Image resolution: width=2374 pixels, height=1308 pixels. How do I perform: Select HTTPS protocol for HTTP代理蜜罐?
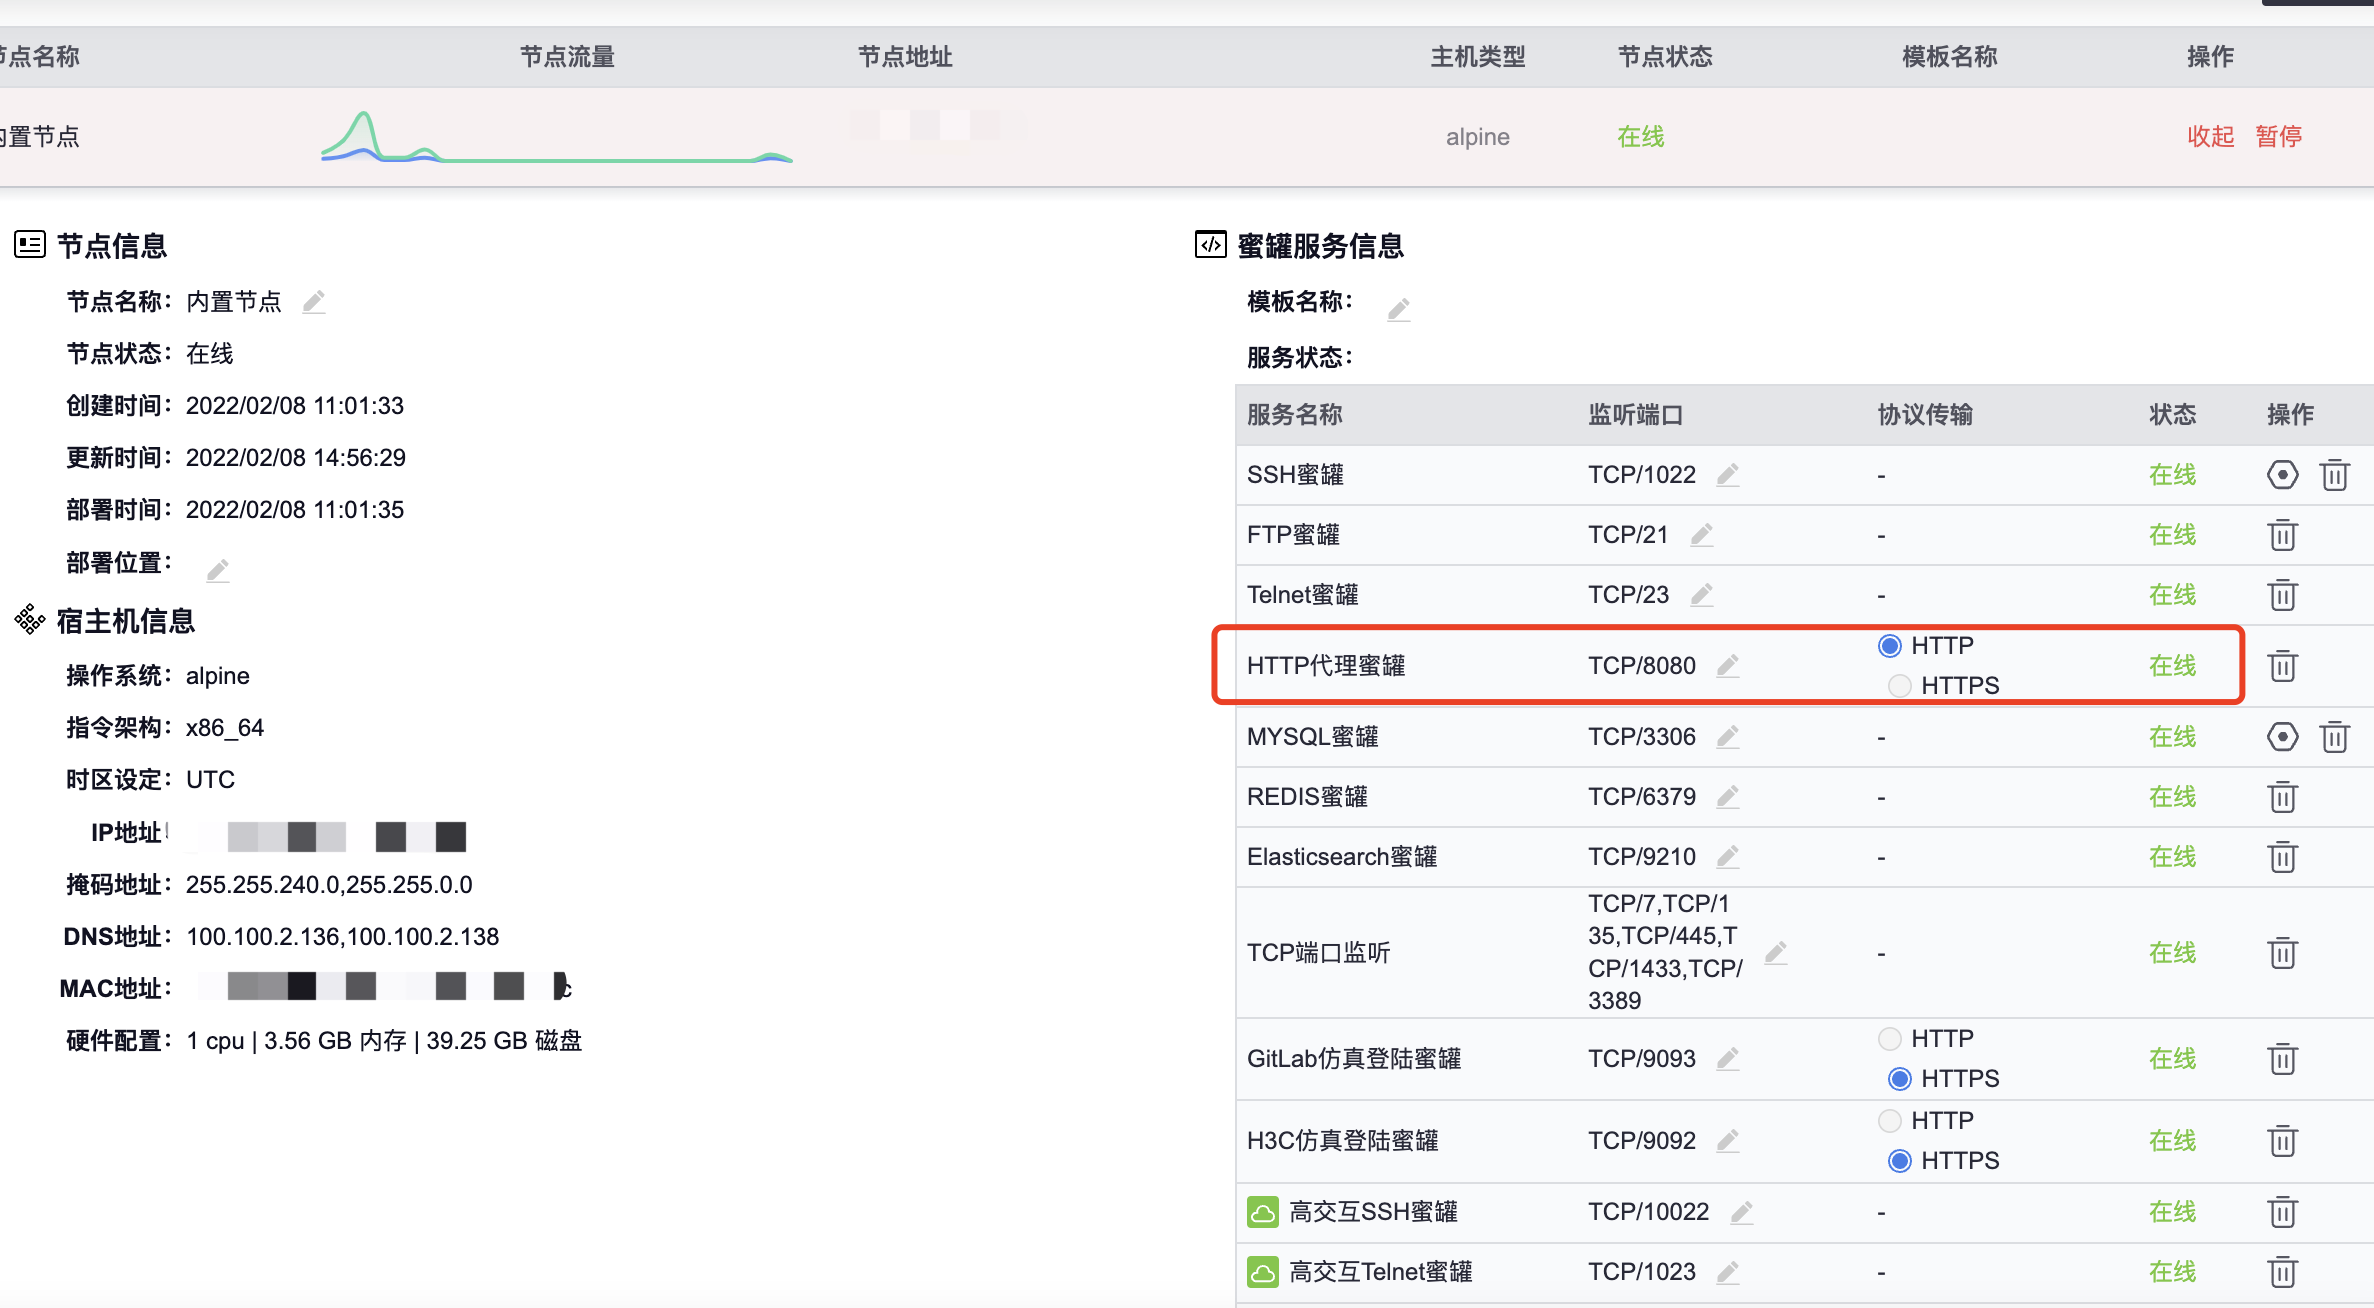[1900, 686]
